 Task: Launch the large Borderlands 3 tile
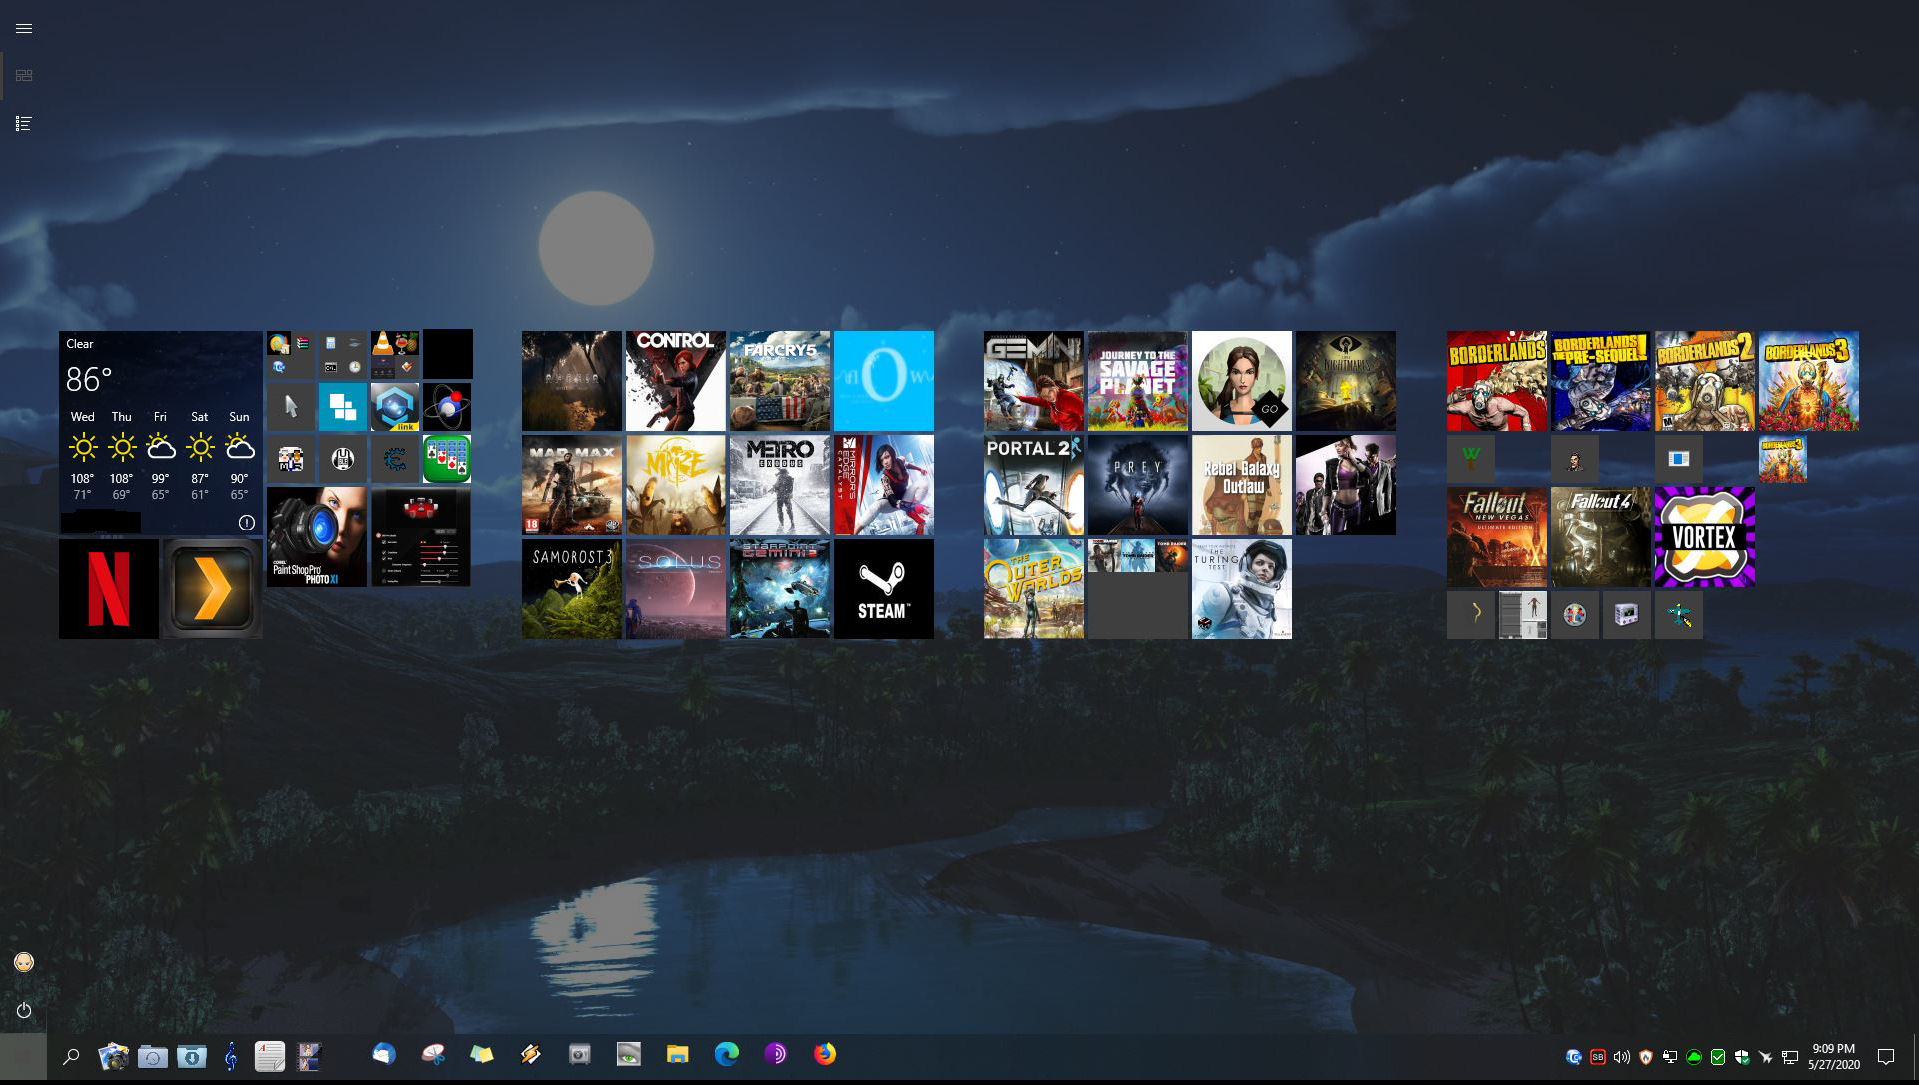point(1809,381)
